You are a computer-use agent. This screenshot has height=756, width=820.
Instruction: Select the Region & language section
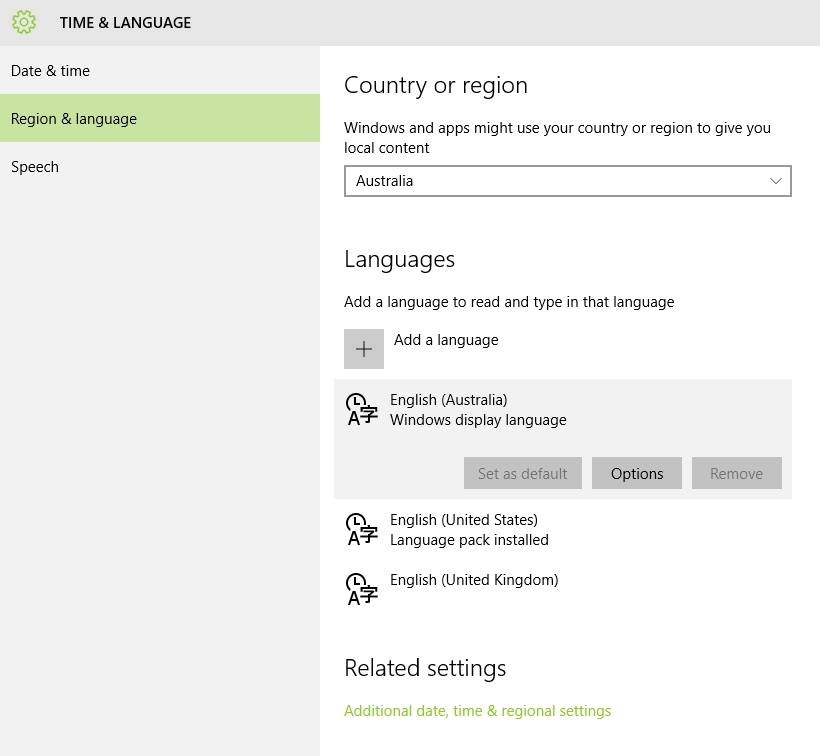[160, 118]
